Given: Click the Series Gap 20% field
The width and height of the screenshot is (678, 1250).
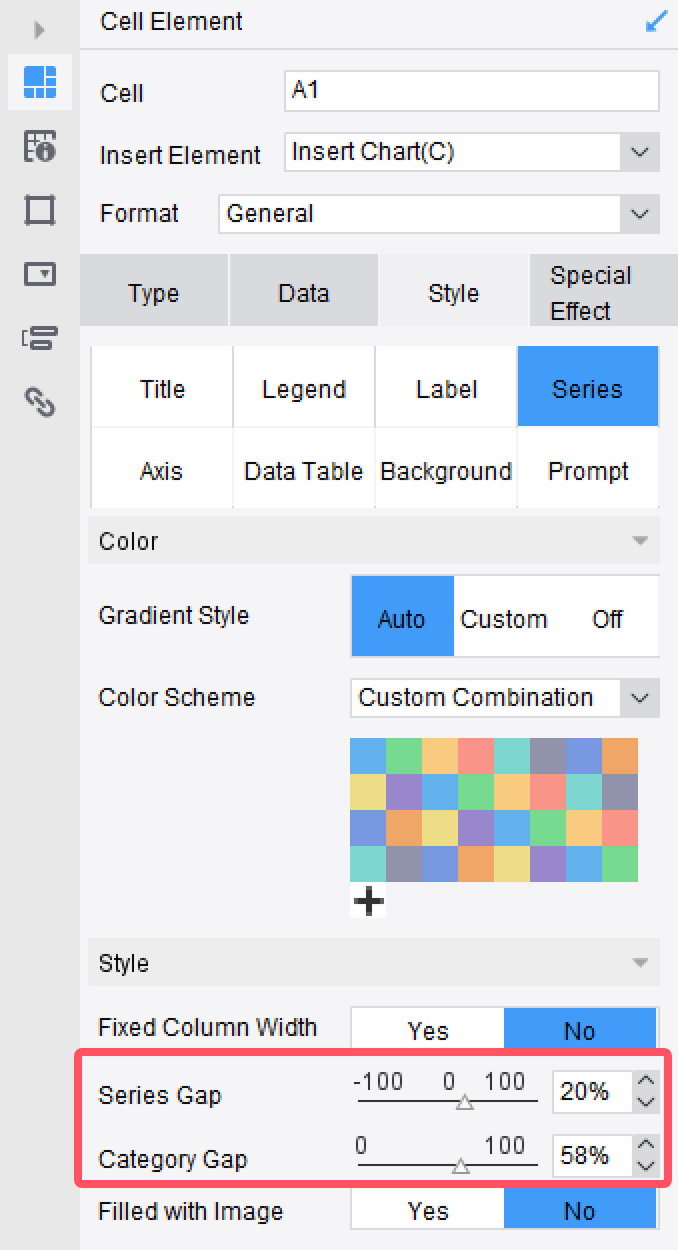Looking at the screenshot, I should point(592,1092).
